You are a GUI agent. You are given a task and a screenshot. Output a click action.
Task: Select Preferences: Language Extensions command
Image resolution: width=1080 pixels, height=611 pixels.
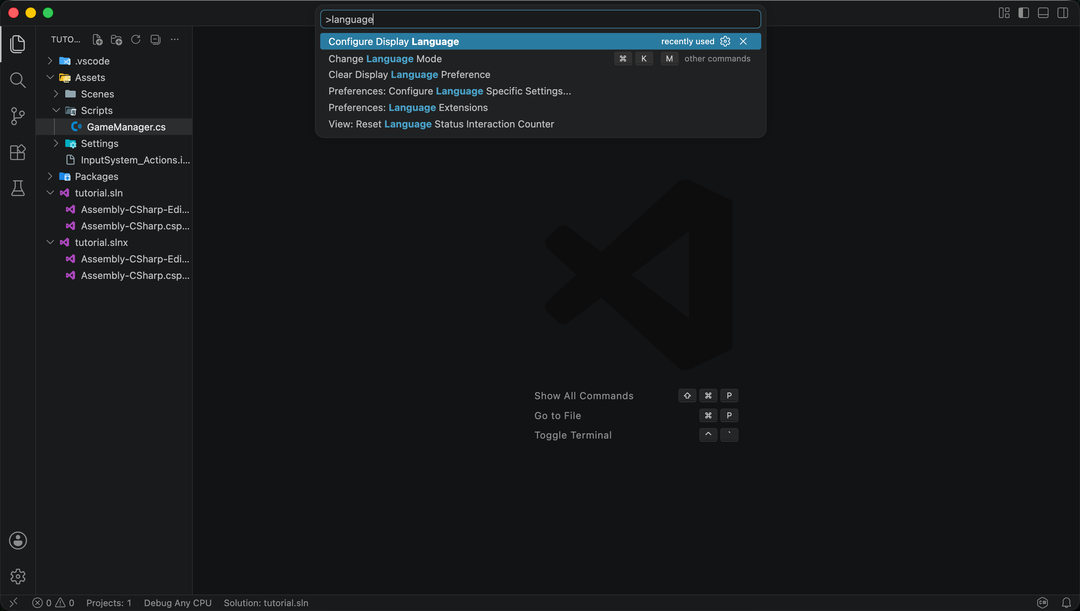tap(541, 107)
